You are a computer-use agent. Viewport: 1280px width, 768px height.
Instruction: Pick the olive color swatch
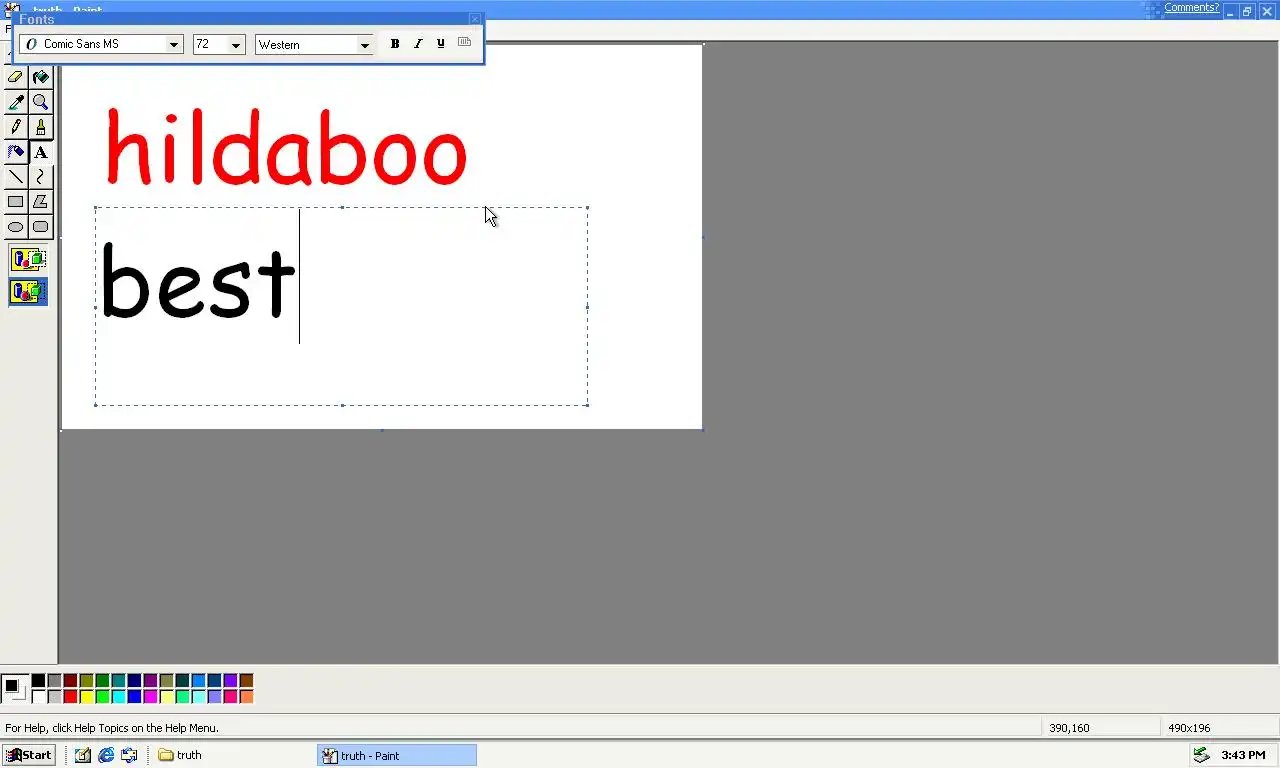tap(86, 680)
